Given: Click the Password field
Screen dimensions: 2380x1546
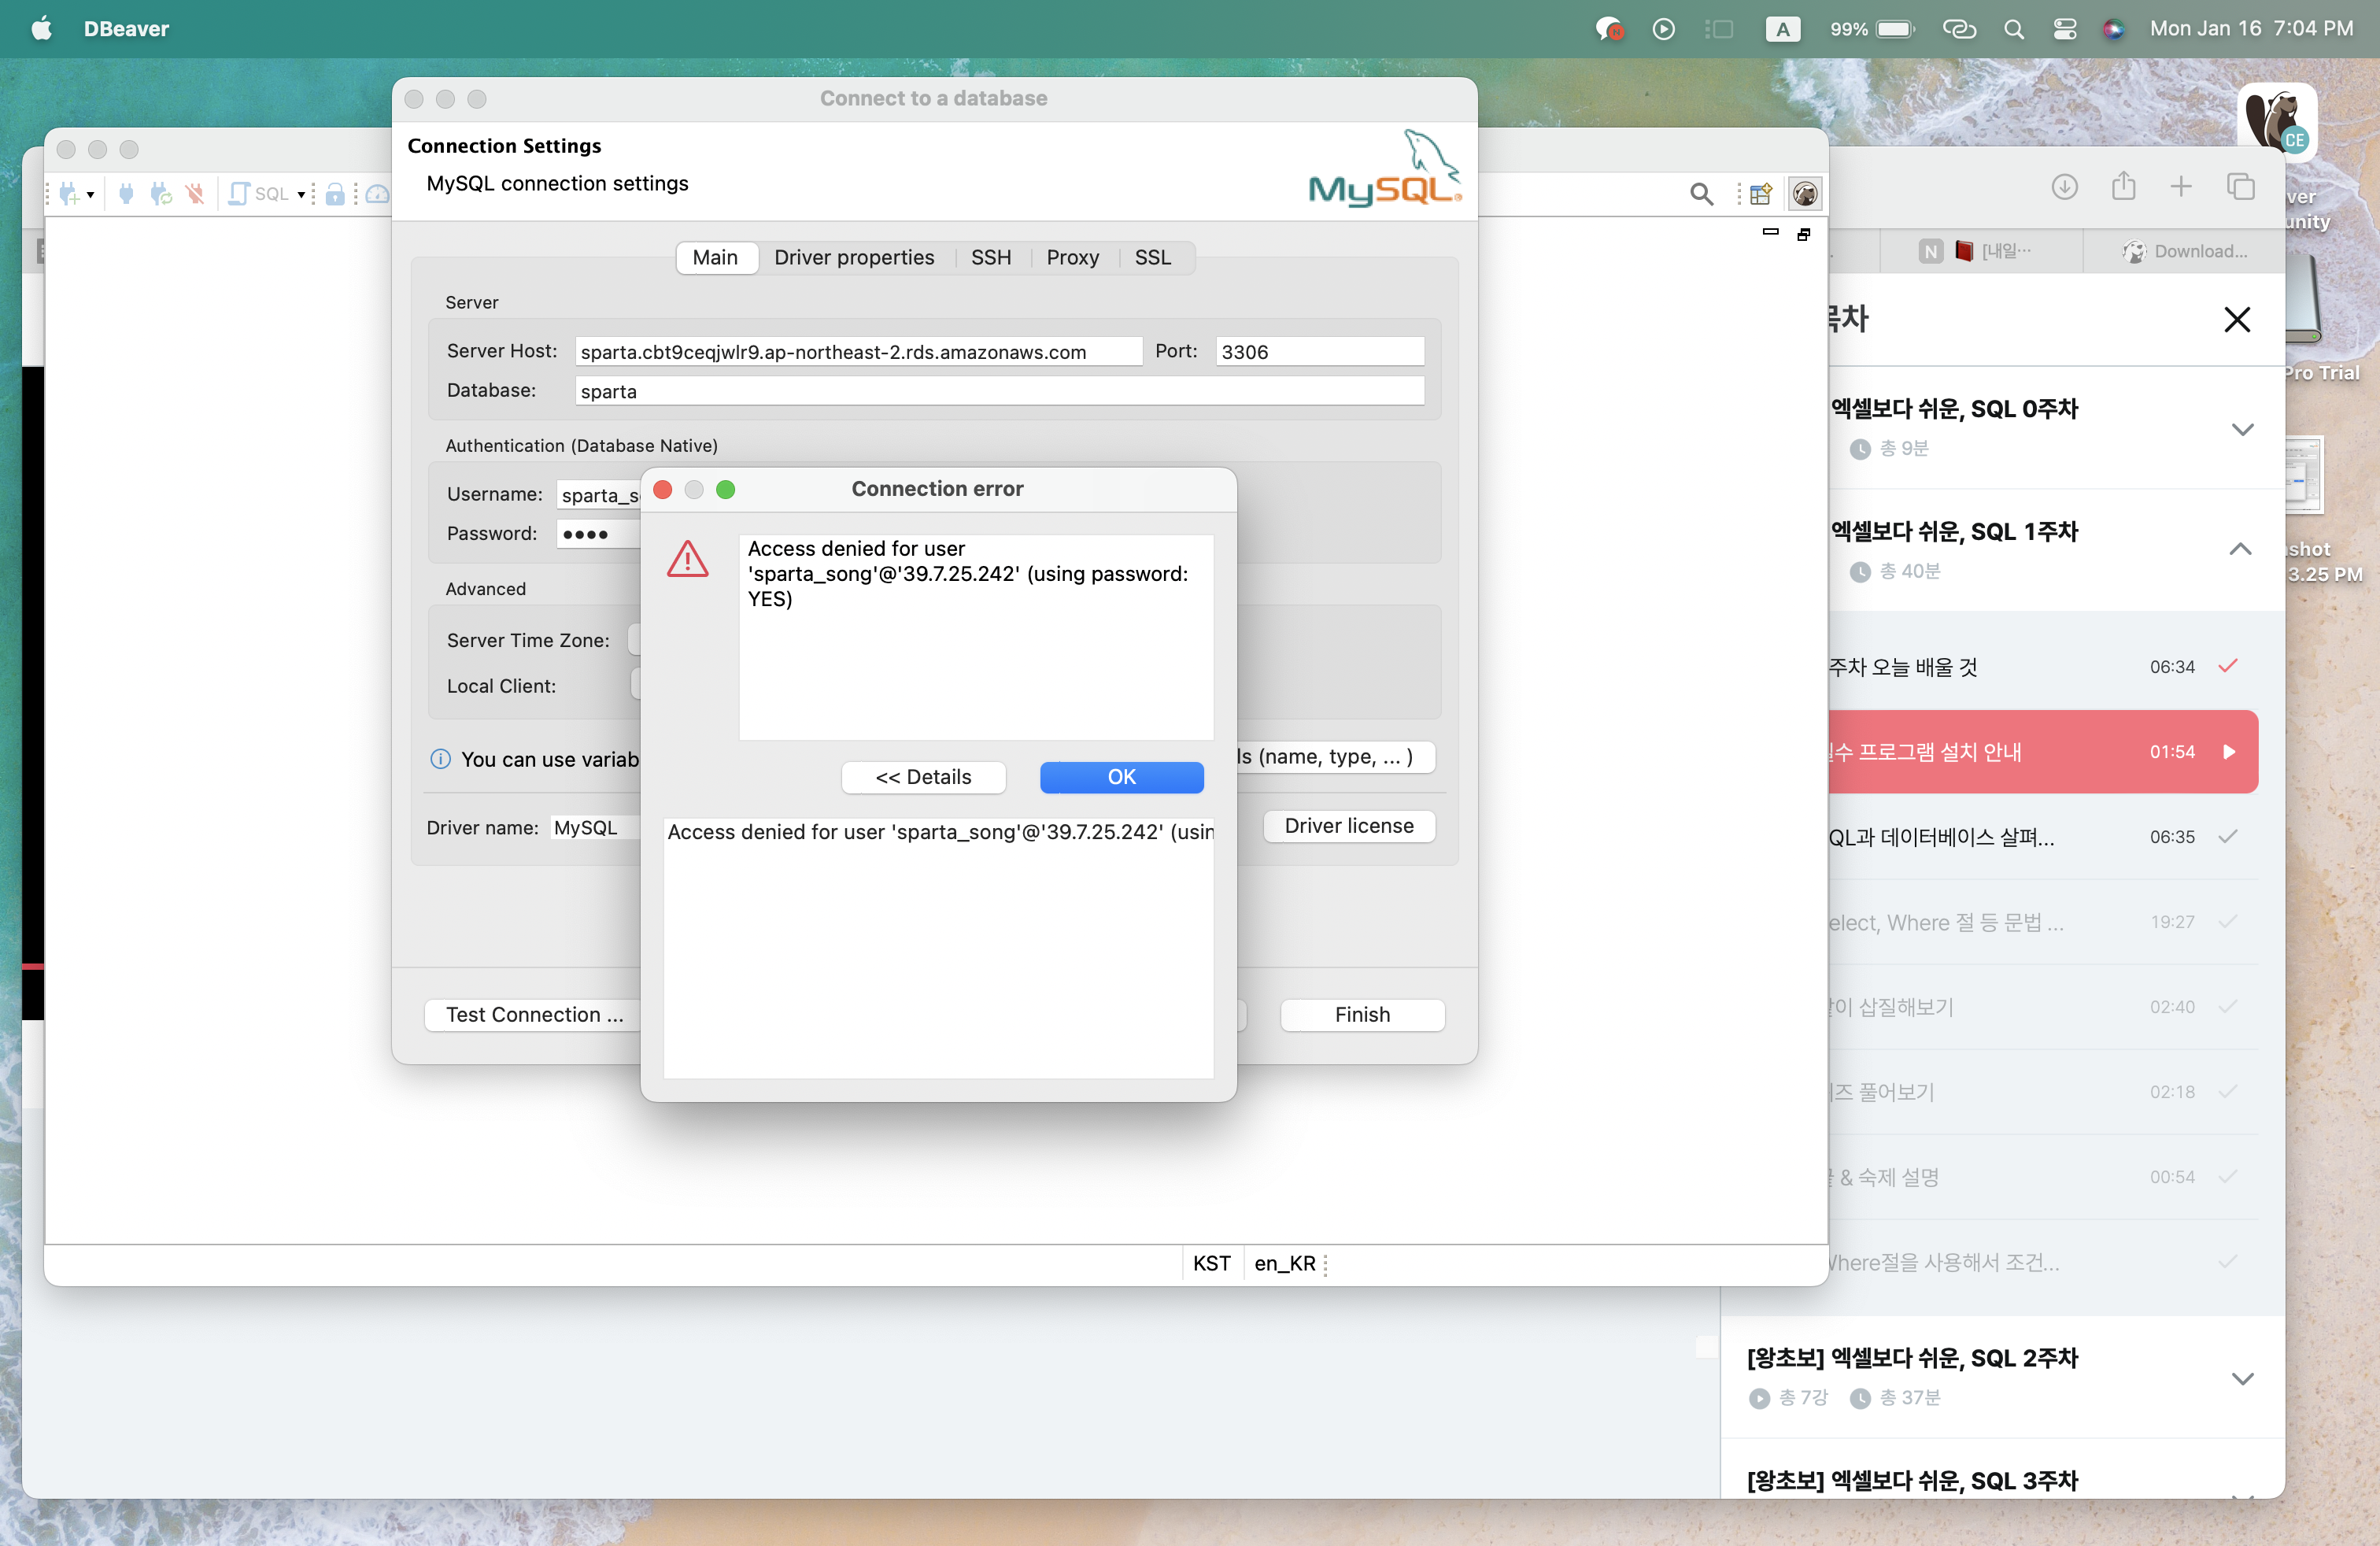Looking at the screenshot, I should (x=599, y=534).
